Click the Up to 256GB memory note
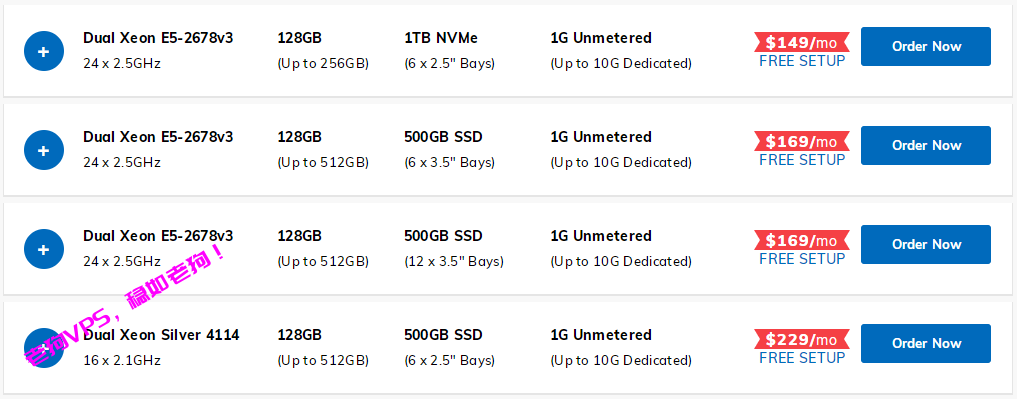Image resolution: width=1017 pixels, height=399 pixels. [x=323, y=64]
